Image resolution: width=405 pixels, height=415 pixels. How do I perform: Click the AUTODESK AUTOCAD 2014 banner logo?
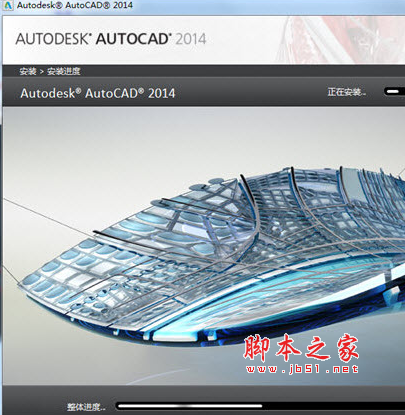click(111, 39)
